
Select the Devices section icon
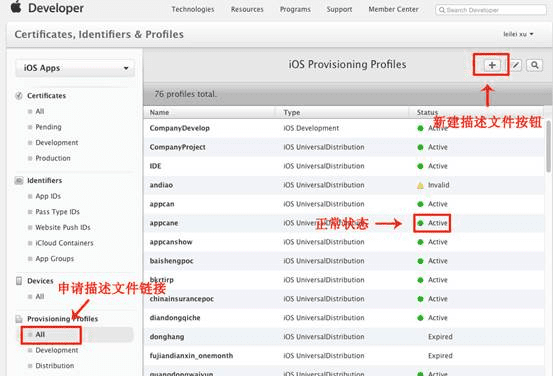[19, 281]
